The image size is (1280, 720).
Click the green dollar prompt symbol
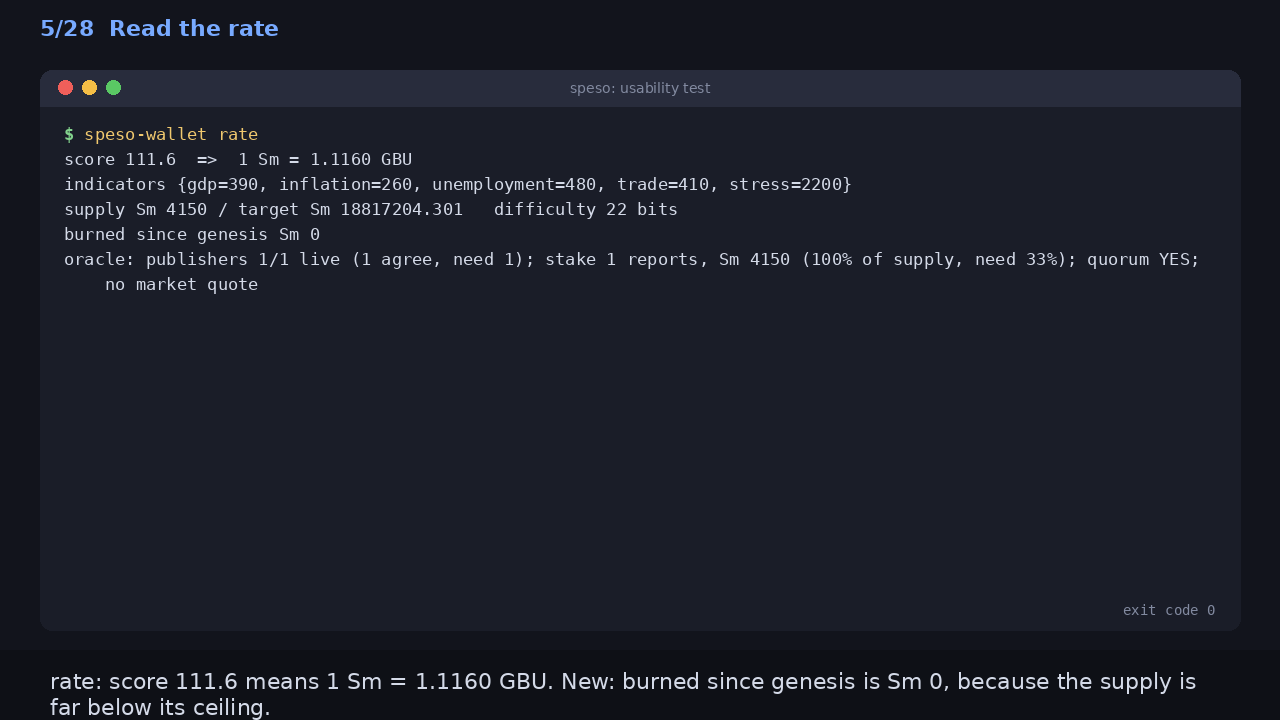69,134
